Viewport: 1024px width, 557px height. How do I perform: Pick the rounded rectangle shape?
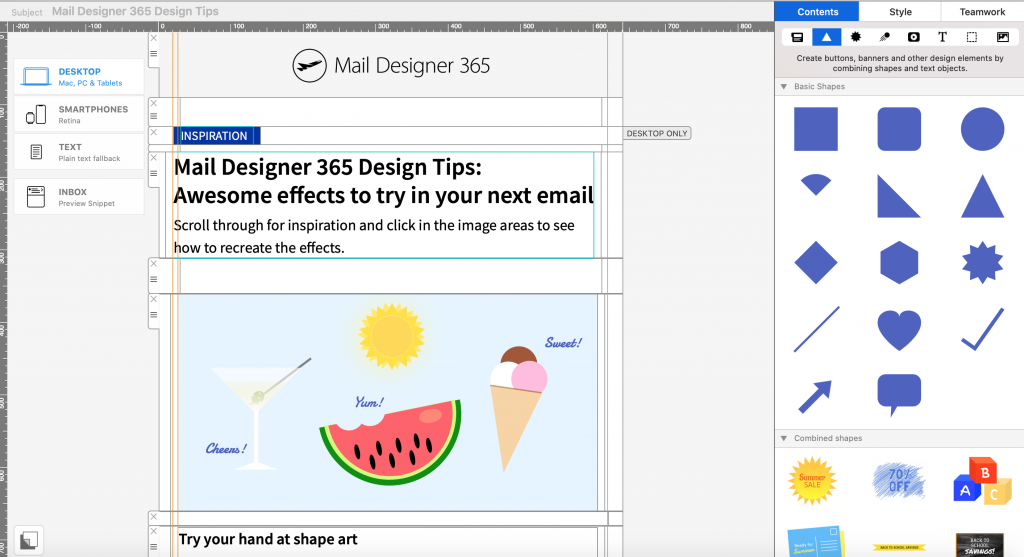coord(899,129)
